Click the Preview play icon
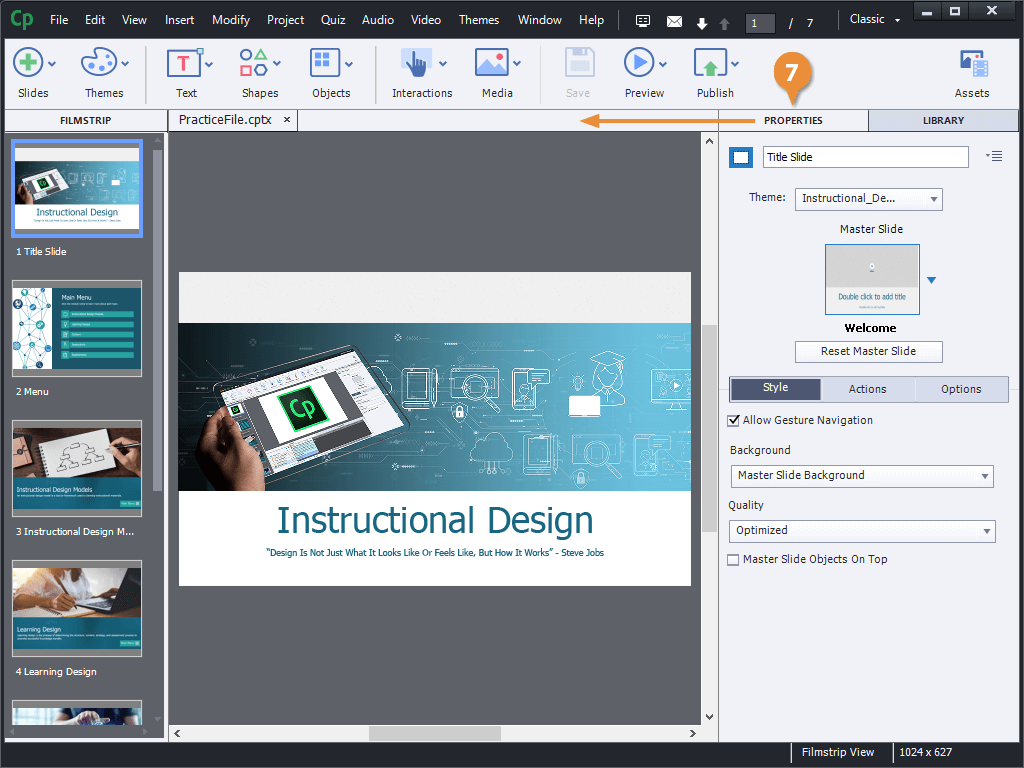Screen dimensions: 1024x768 tap(638, 63)
